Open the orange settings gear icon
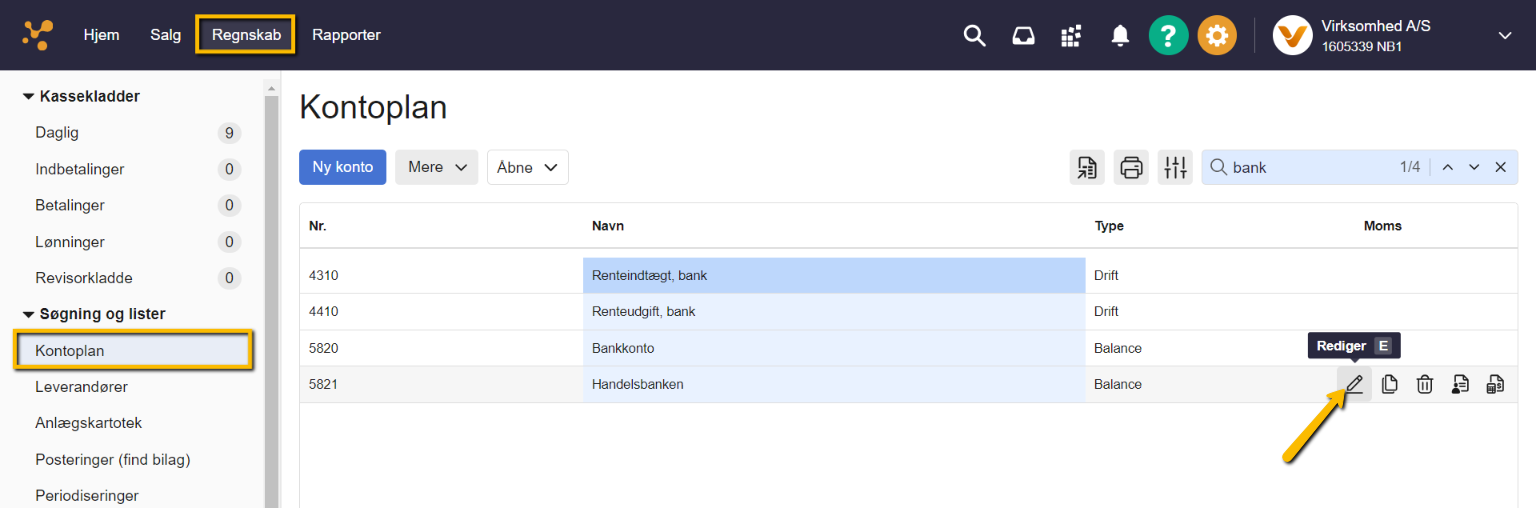This screenshot has height=508, width=1536. click(1216, 36)
